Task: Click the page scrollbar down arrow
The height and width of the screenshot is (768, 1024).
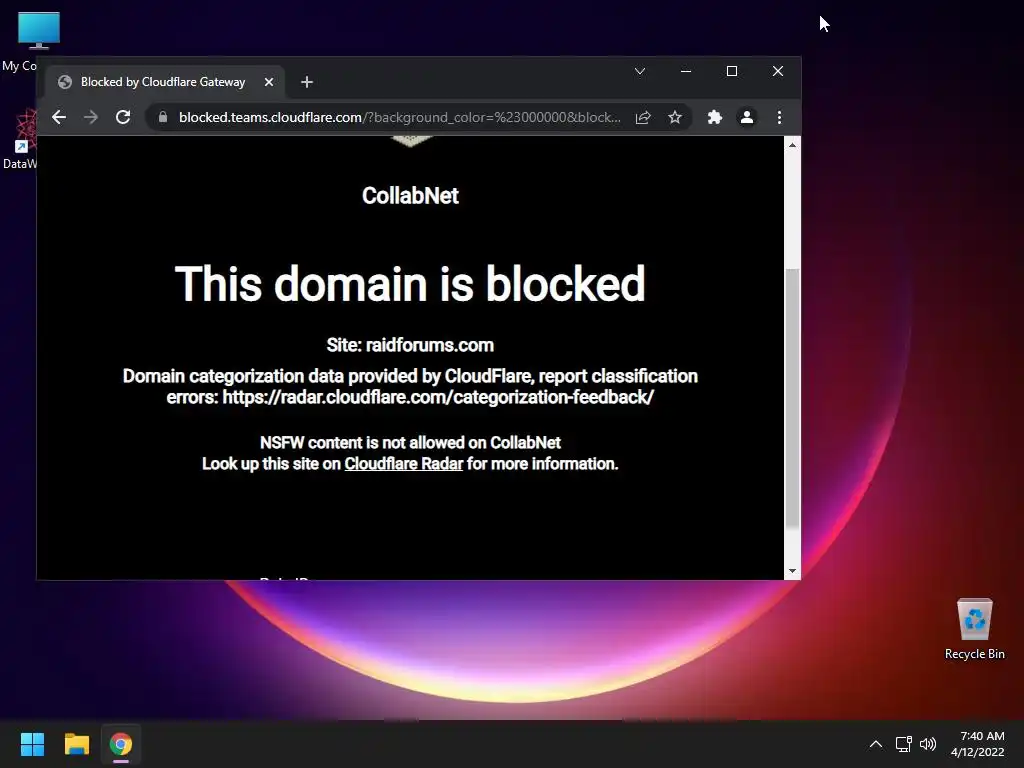Action: [792, 571]
